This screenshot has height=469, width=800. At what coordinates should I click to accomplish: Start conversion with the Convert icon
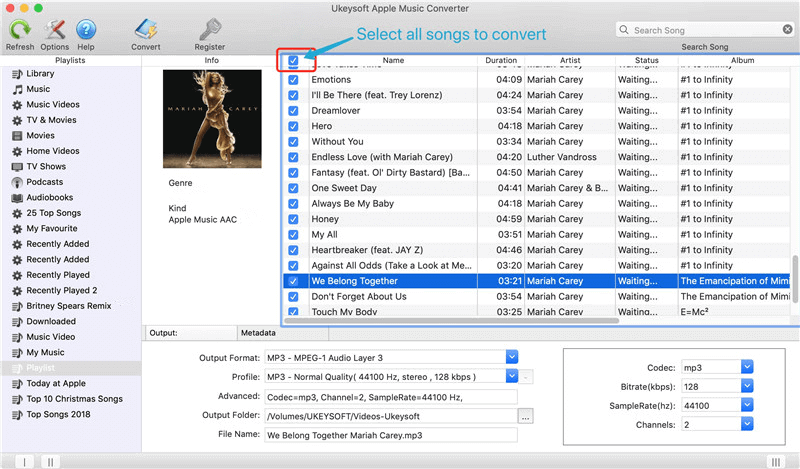click(146, 30)
